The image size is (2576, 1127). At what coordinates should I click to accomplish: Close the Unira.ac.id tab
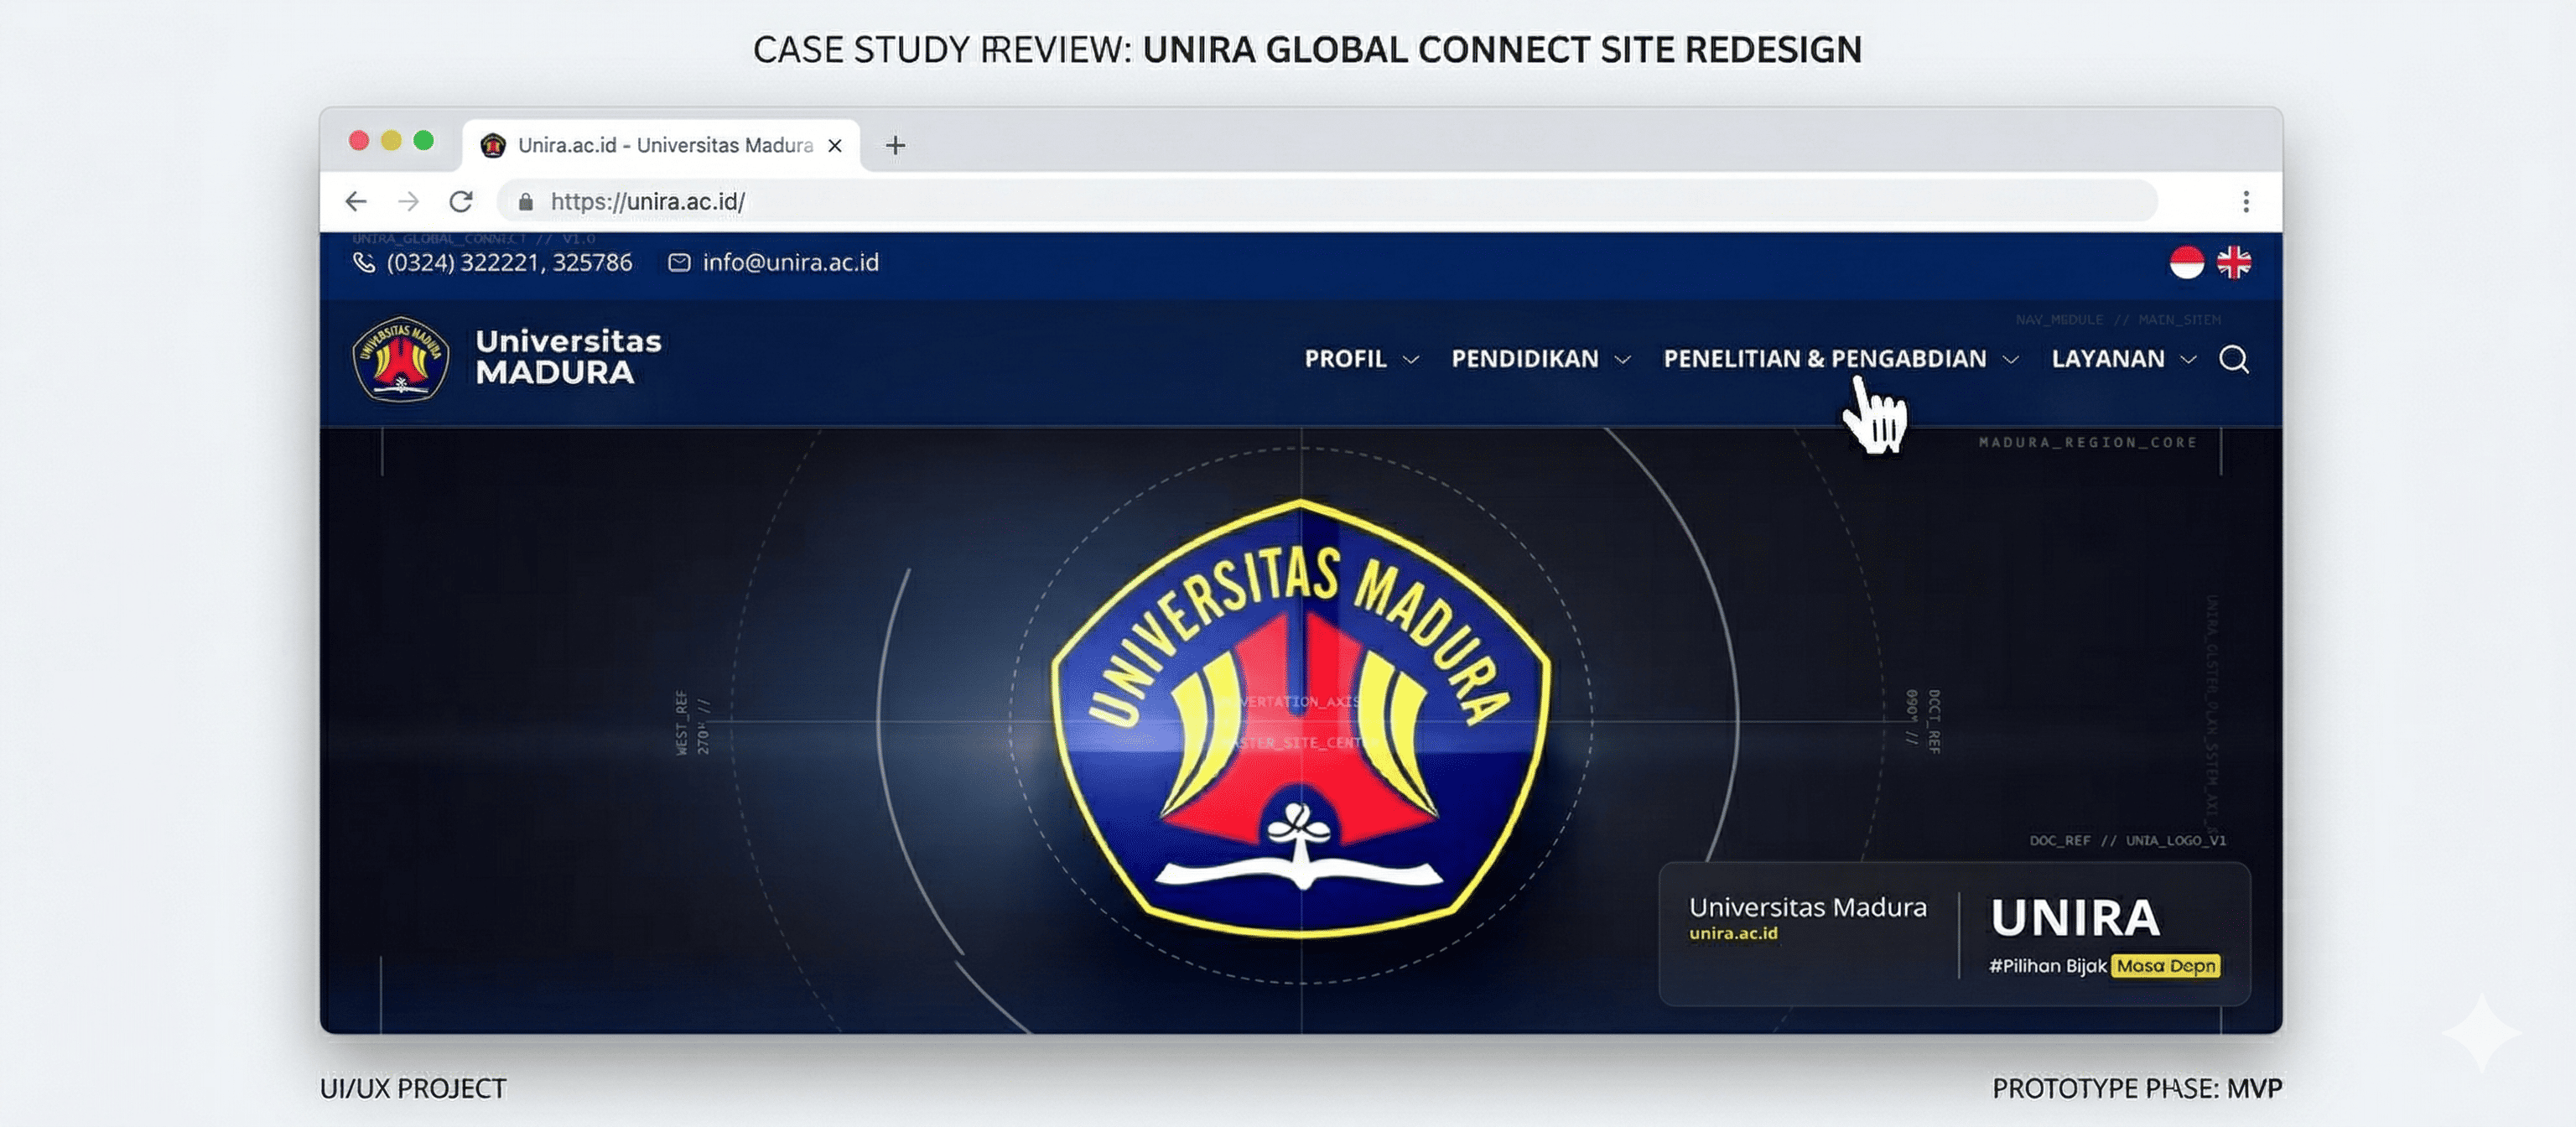pos(835,145)
